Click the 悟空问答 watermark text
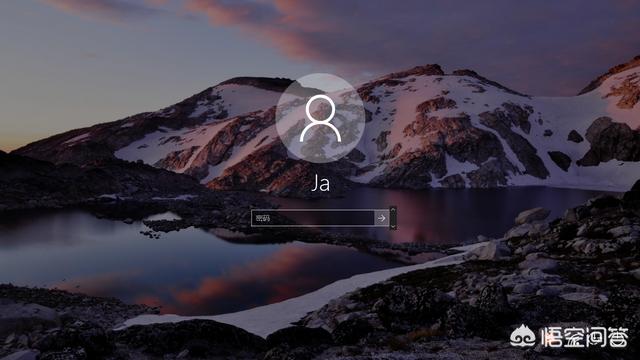Viewport: 640px width, 360px height. 584,337
